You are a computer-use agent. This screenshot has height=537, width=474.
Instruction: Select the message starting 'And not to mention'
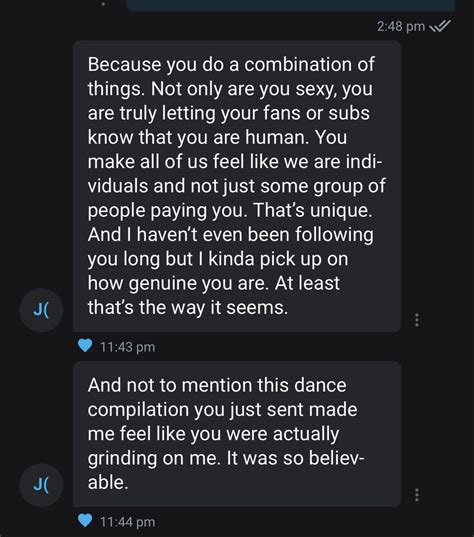tap(237, 434)
